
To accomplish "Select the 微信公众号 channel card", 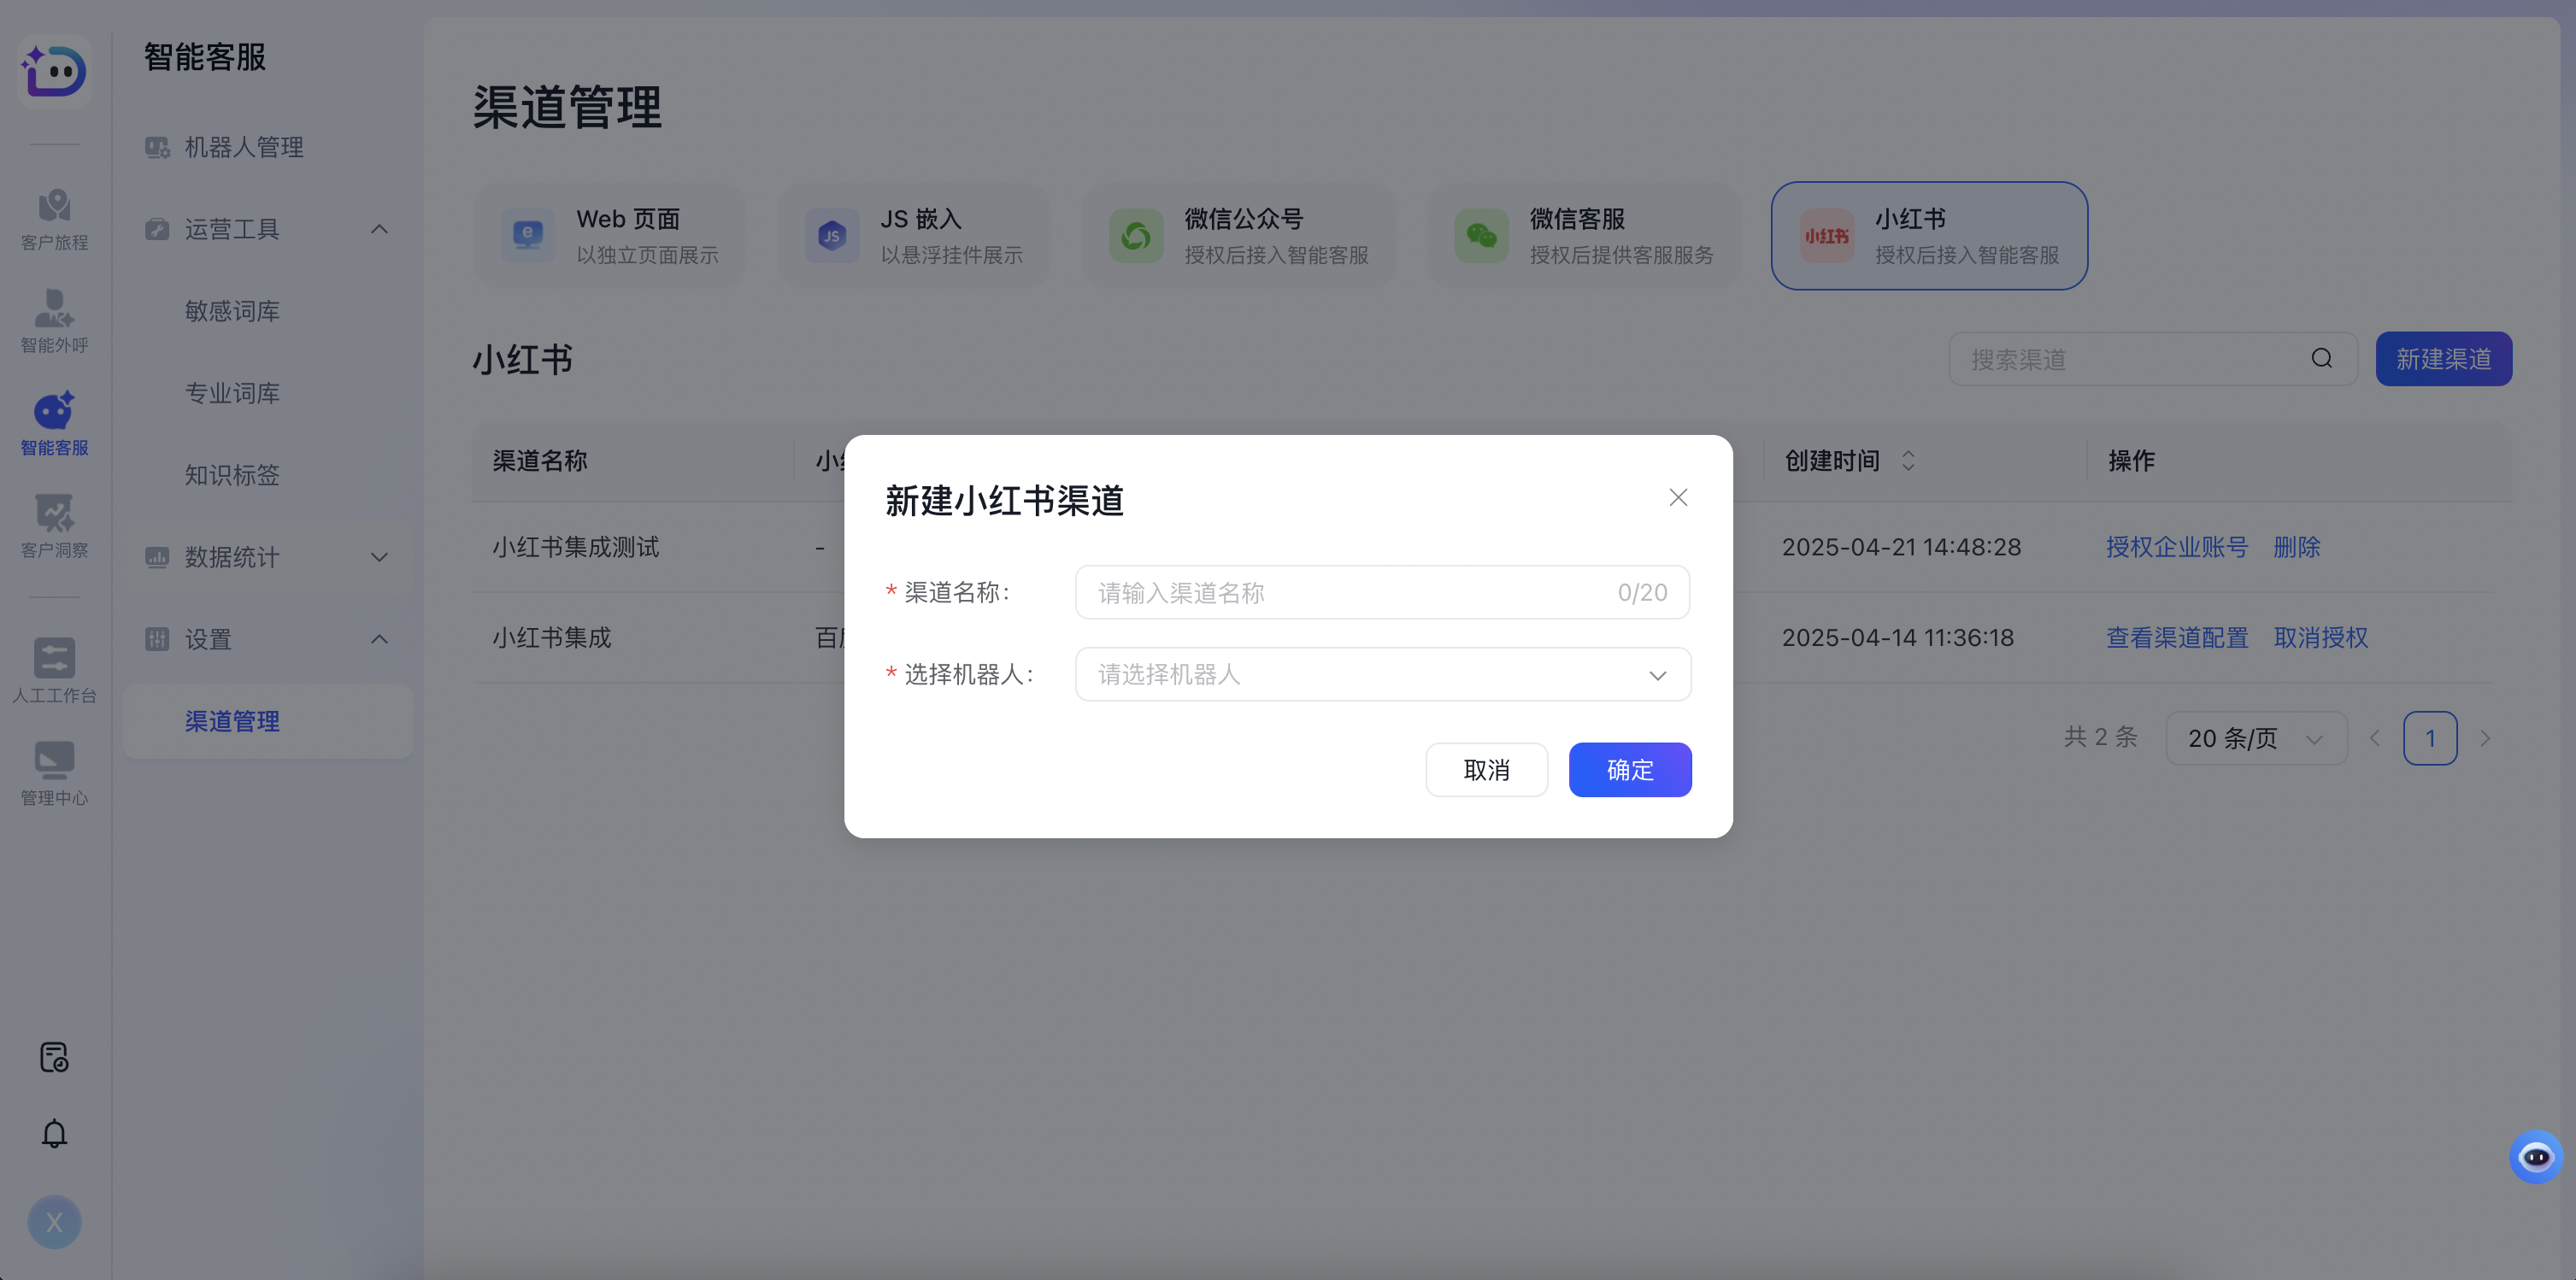I will [x=1238, y=235].
